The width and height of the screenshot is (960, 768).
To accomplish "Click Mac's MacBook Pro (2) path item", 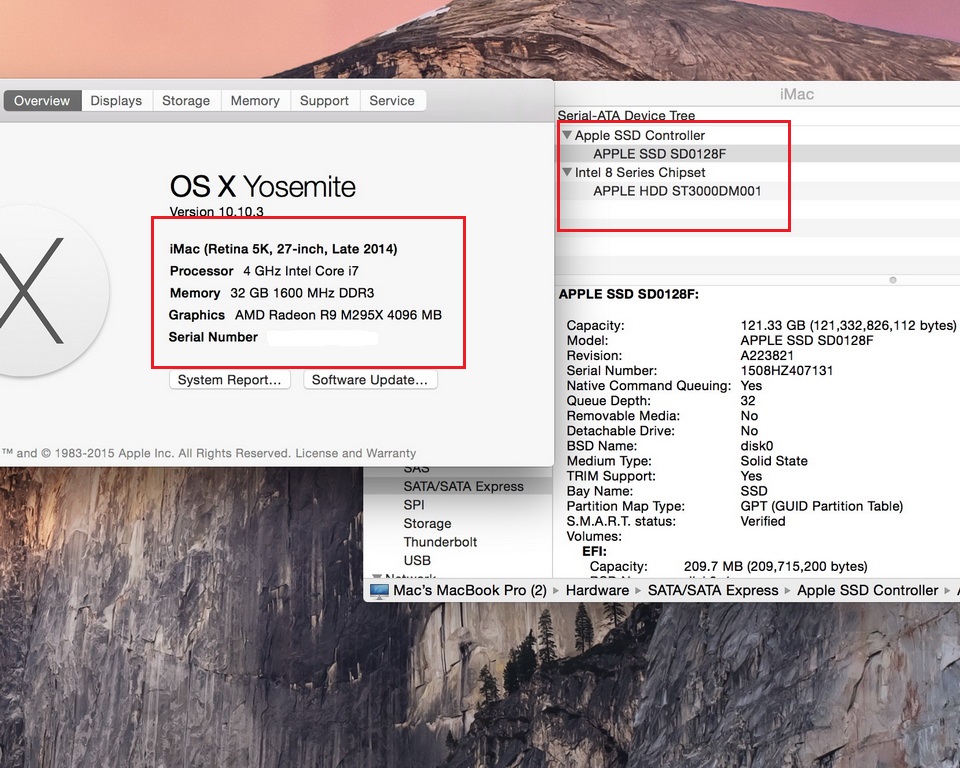I will [470, 590].
